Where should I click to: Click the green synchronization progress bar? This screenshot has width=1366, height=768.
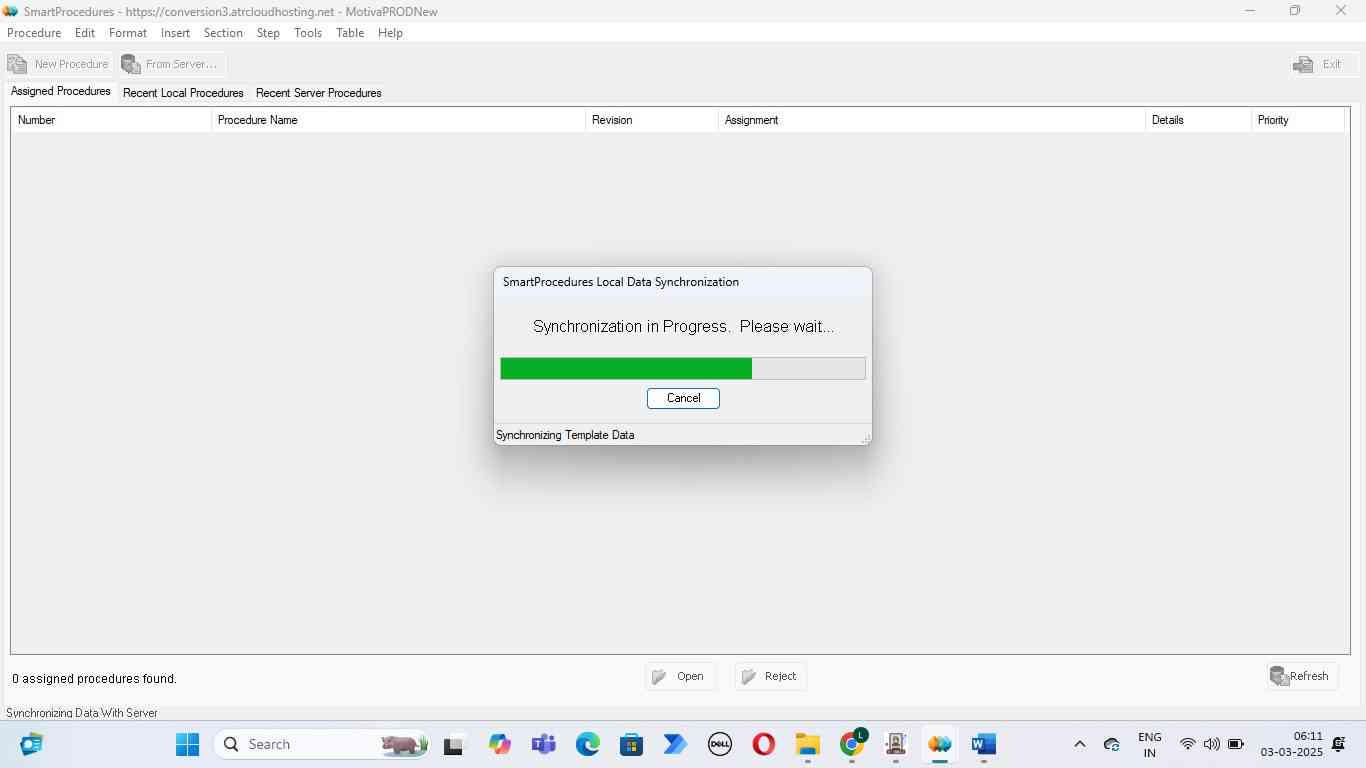(x=683, y=368)
